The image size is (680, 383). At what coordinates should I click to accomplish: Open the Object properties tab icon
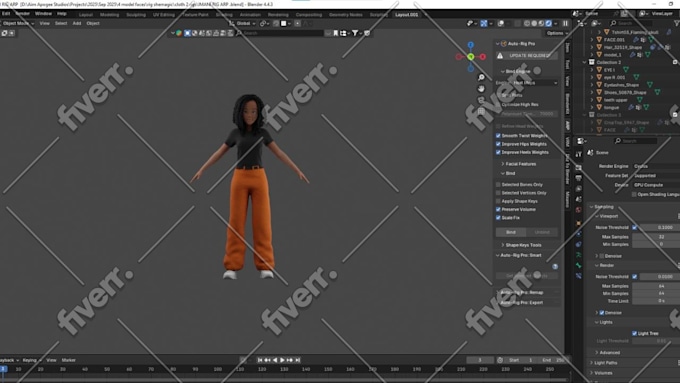pos(579,223)
